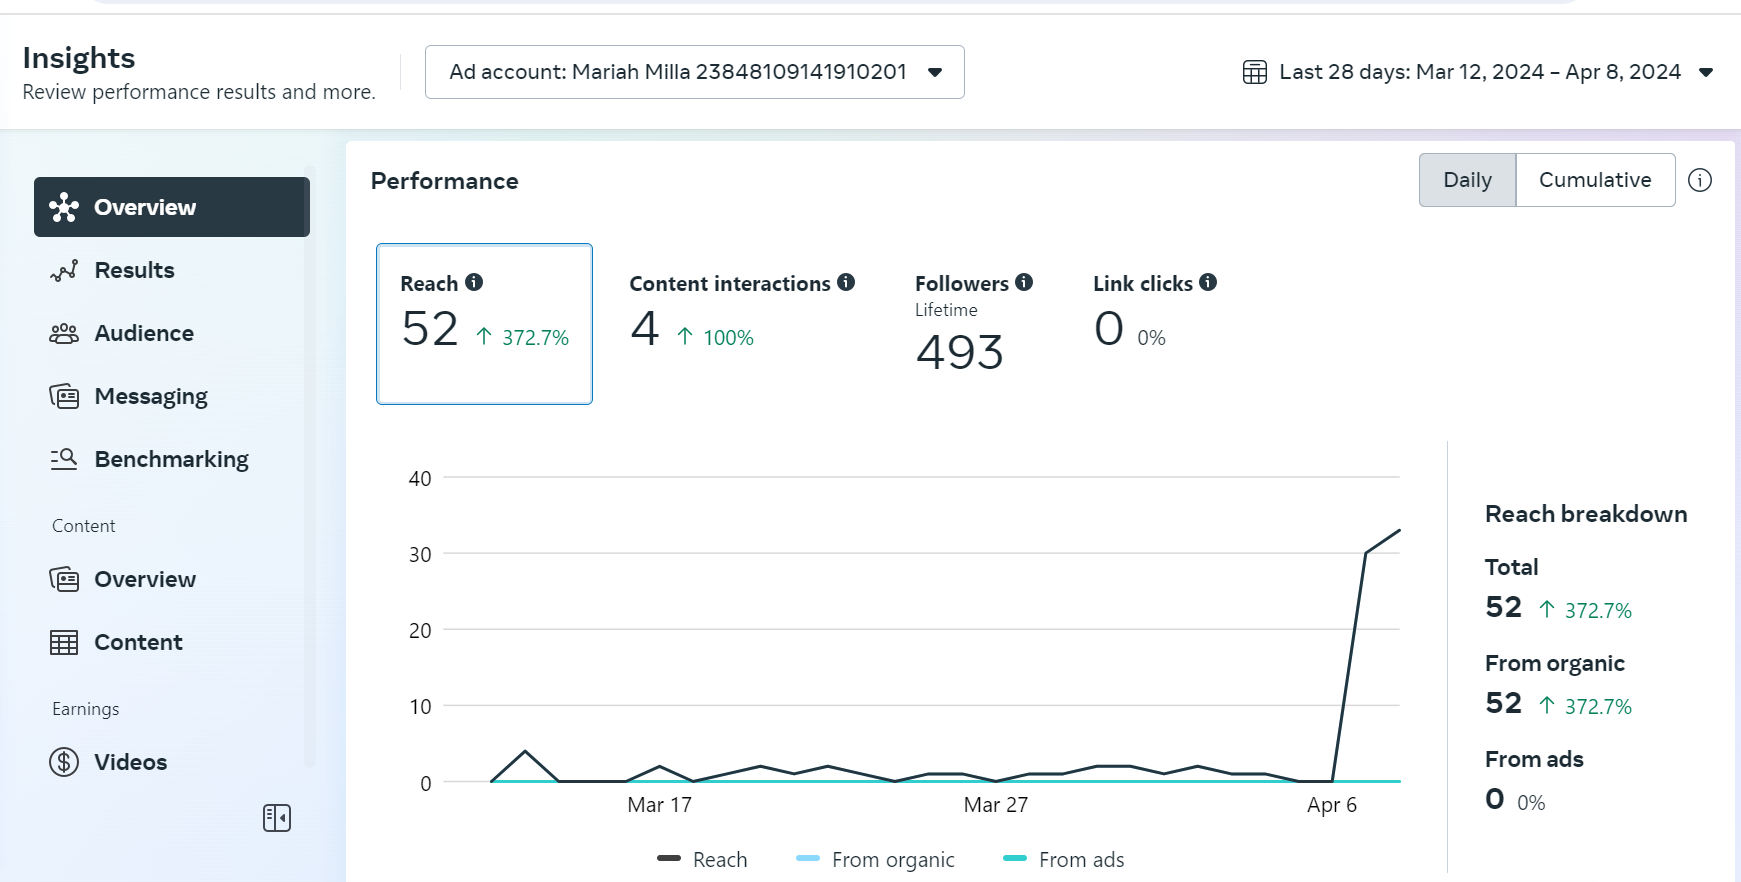Open the Results section

(134, 270)
